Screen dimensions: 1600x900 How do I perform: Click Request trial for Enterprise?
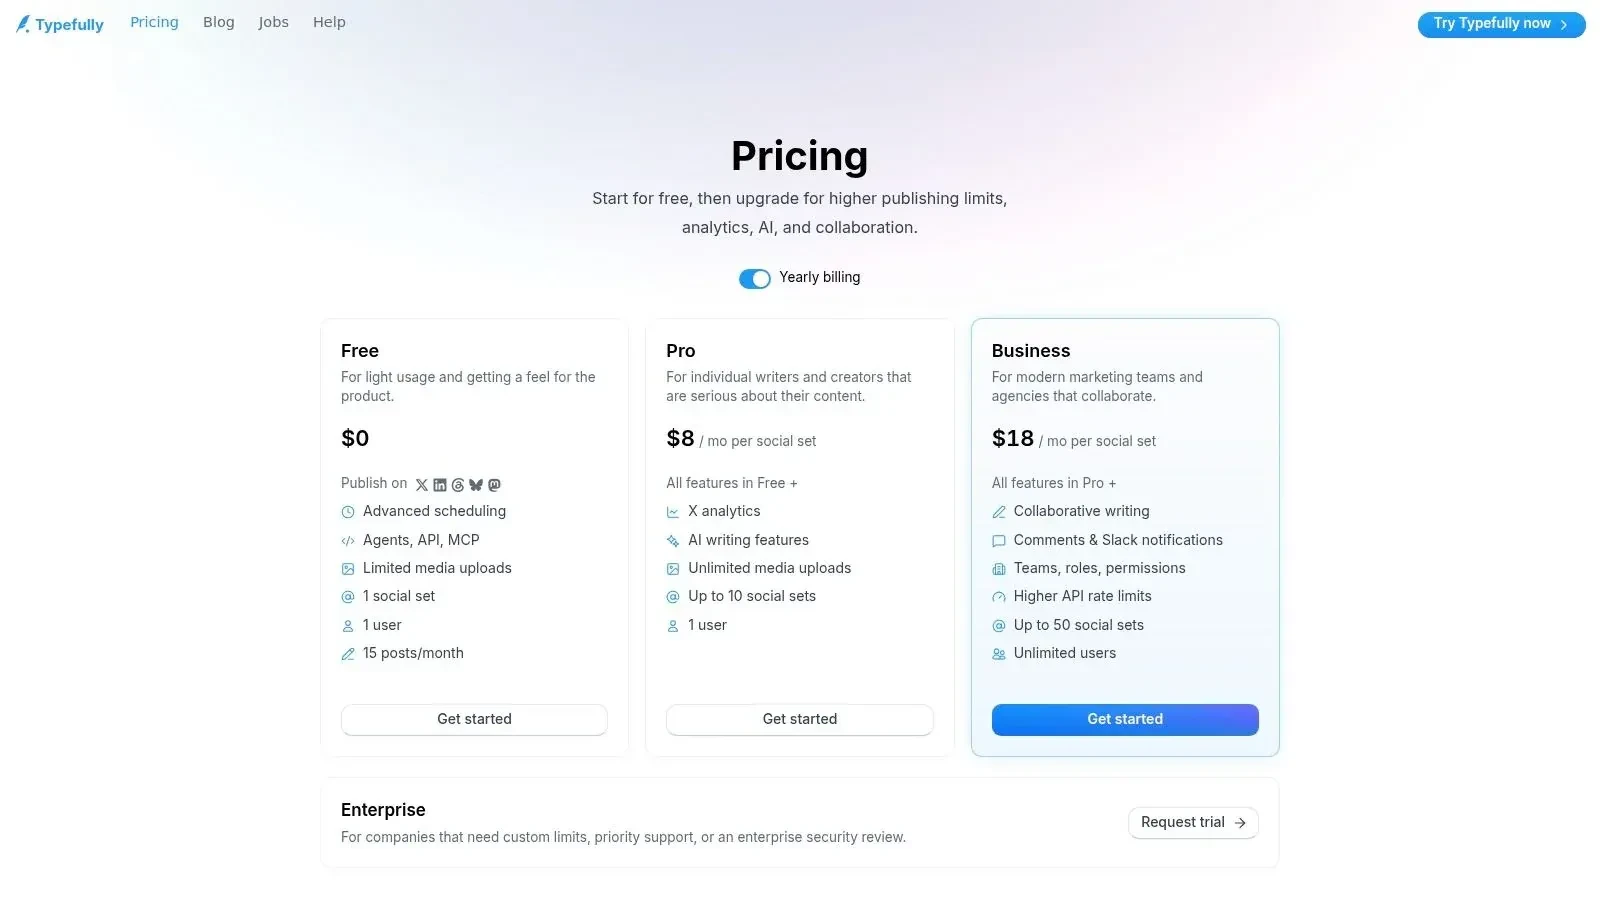[1193, 822]
